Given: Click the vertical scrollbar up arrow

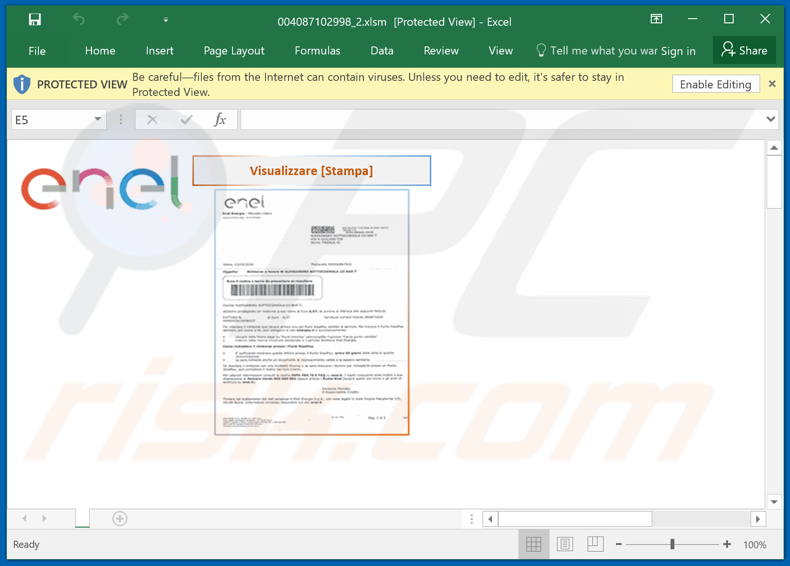Looking at the screenshot, I should [774, 148].
